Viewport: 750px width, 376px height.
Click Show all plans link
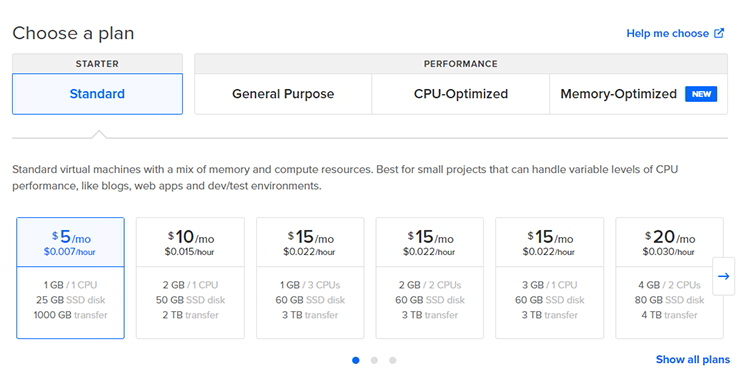click(x=693, y=359)
